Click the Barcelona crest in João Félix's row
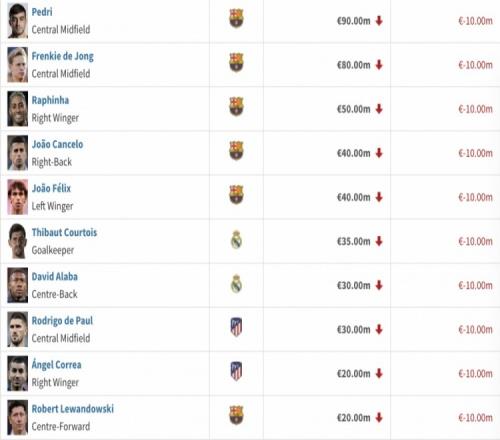The height and width of the screenshot is (440, 500). coord(236,195)
